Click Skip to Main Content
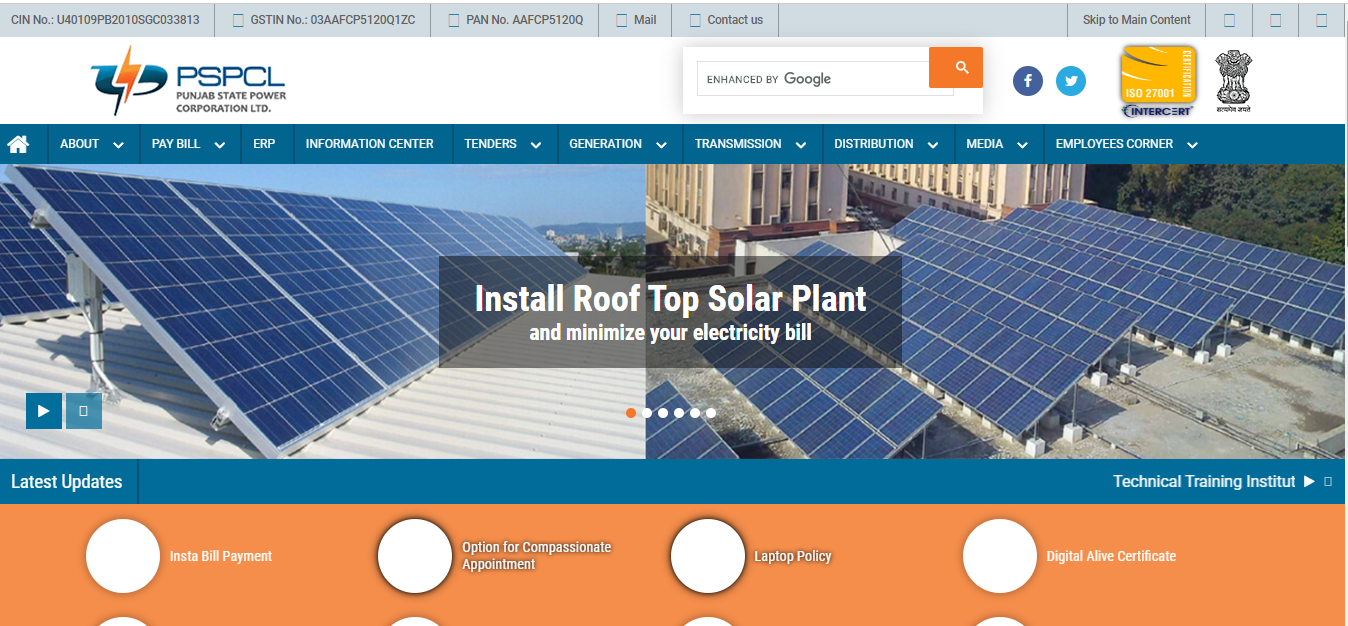 [x=1137, y=20]
